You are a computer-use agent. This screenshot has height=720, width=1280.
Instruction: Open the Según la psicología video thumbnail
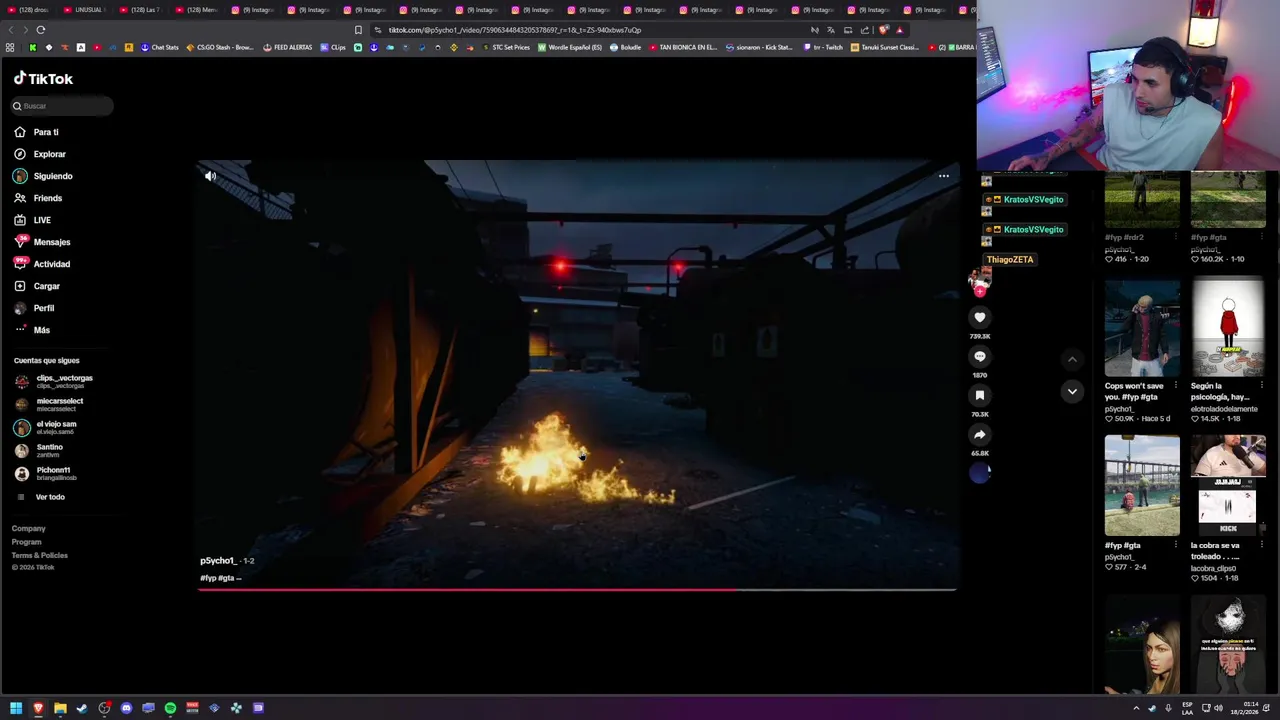point(1228,328)
